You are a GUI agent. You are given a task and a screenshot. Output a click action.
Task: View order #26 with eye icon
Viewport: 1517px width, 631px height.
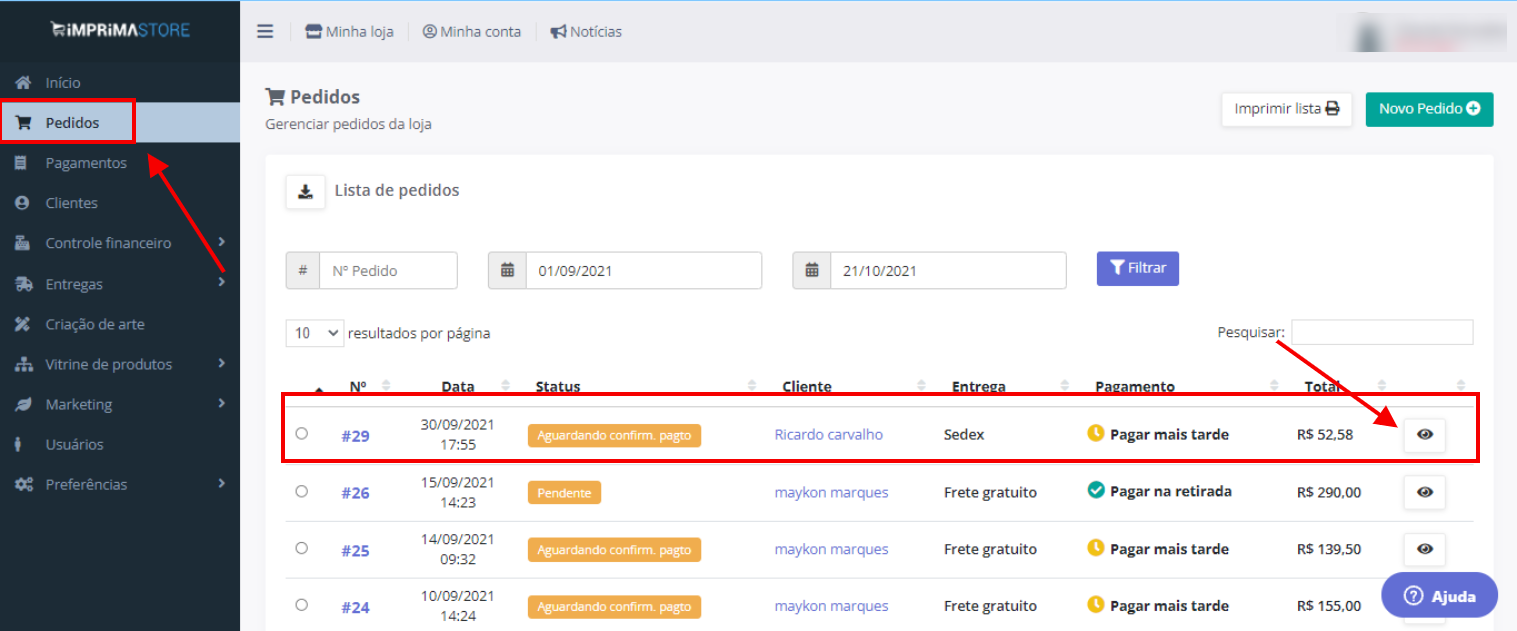pyautogui.click(x=1425, y=492)
